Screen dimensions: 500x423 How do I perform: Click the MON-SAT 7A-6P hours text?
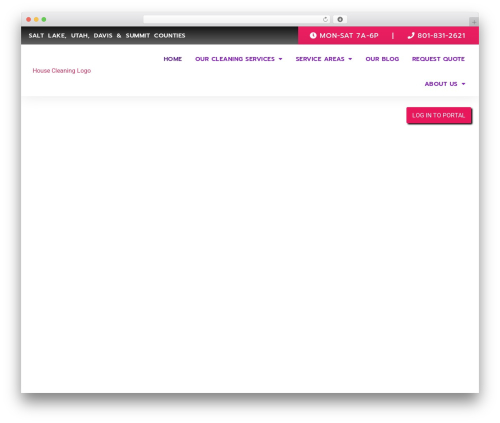pos(349,35)
